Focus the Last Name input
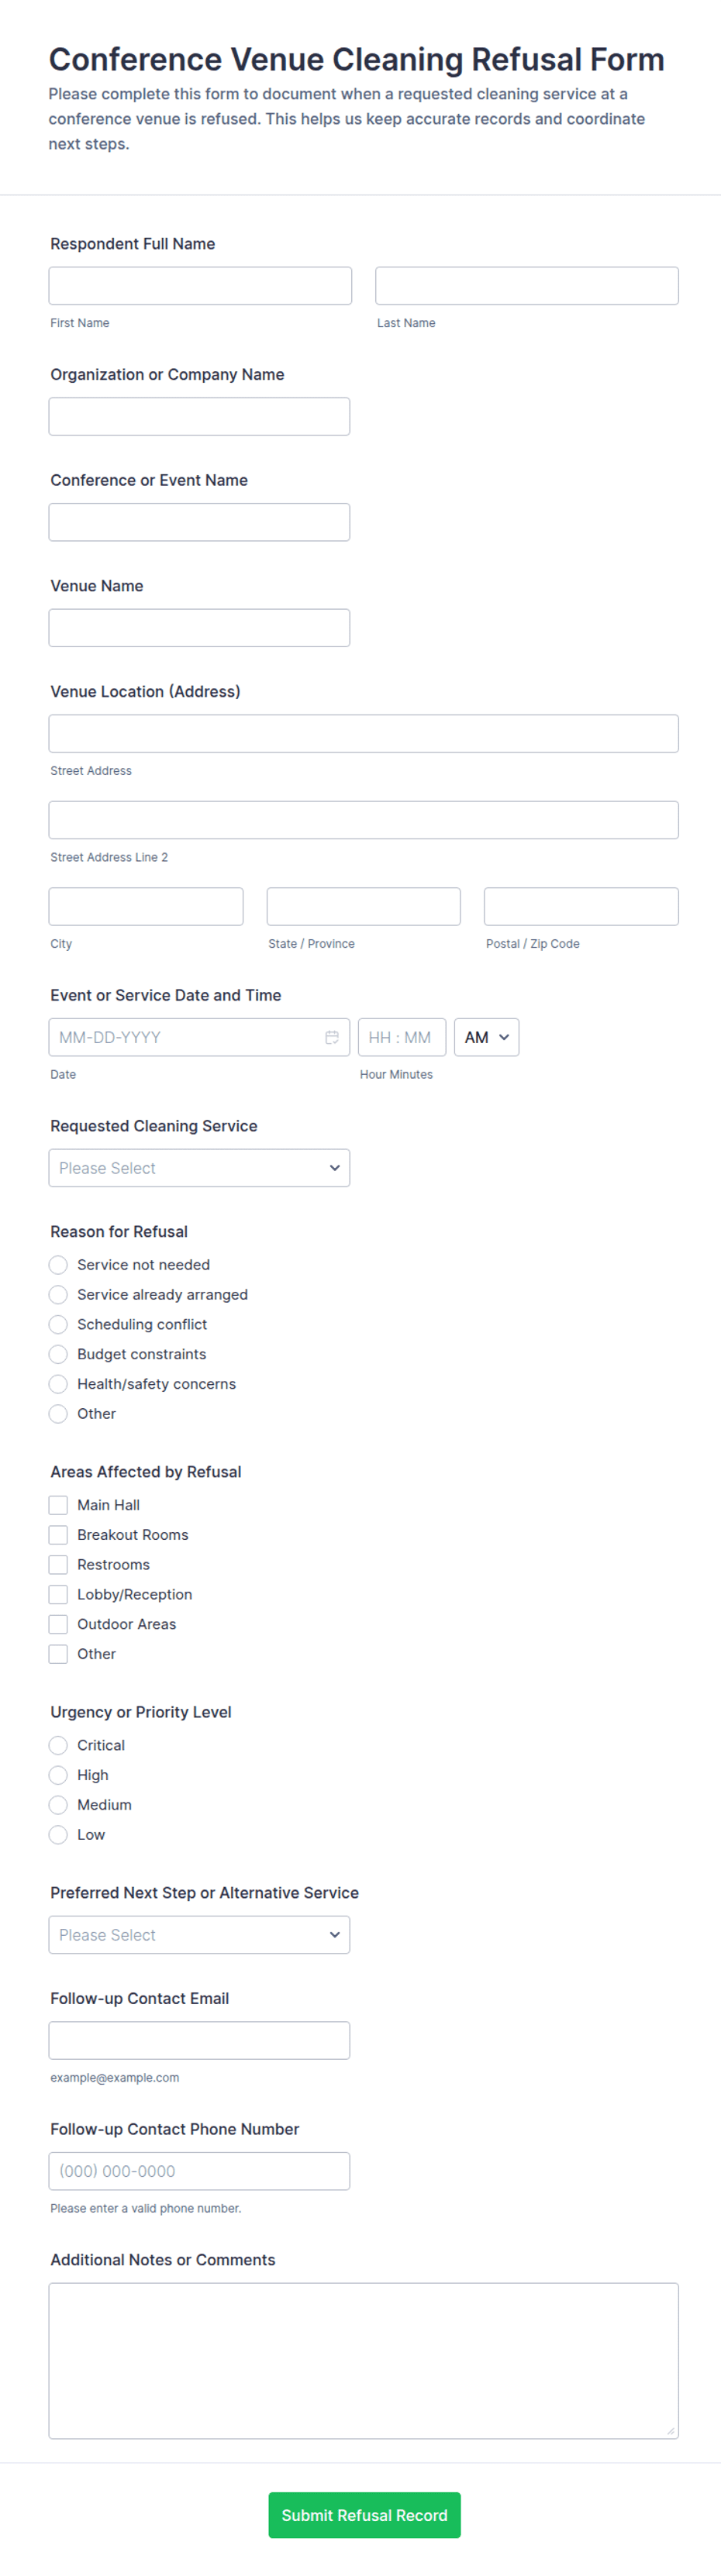The image size is (721, 2576). pos(527,286)
